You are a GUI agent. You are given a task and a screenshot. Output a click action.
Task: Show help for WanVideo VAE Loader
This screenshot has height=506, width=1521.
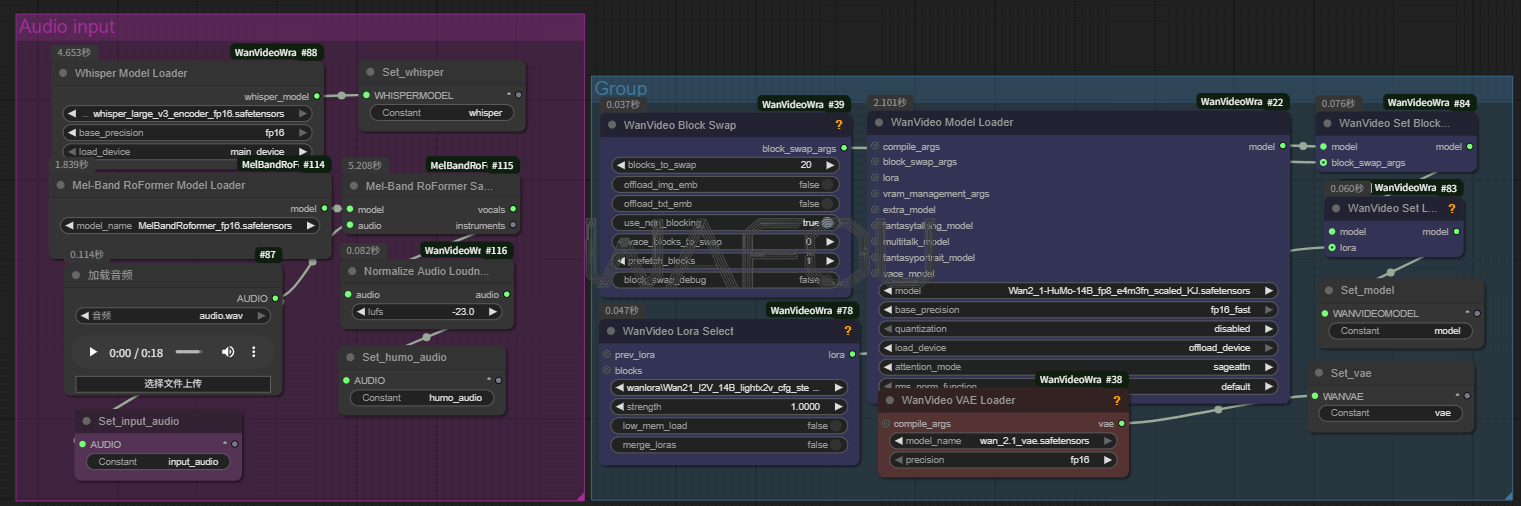tap(1116, 400)
